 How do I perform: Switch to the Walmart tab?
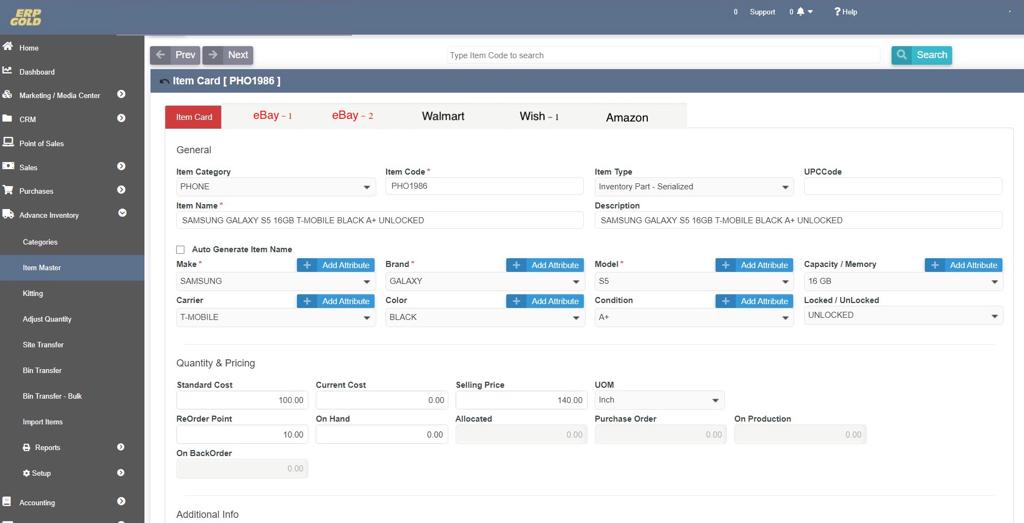443,116
